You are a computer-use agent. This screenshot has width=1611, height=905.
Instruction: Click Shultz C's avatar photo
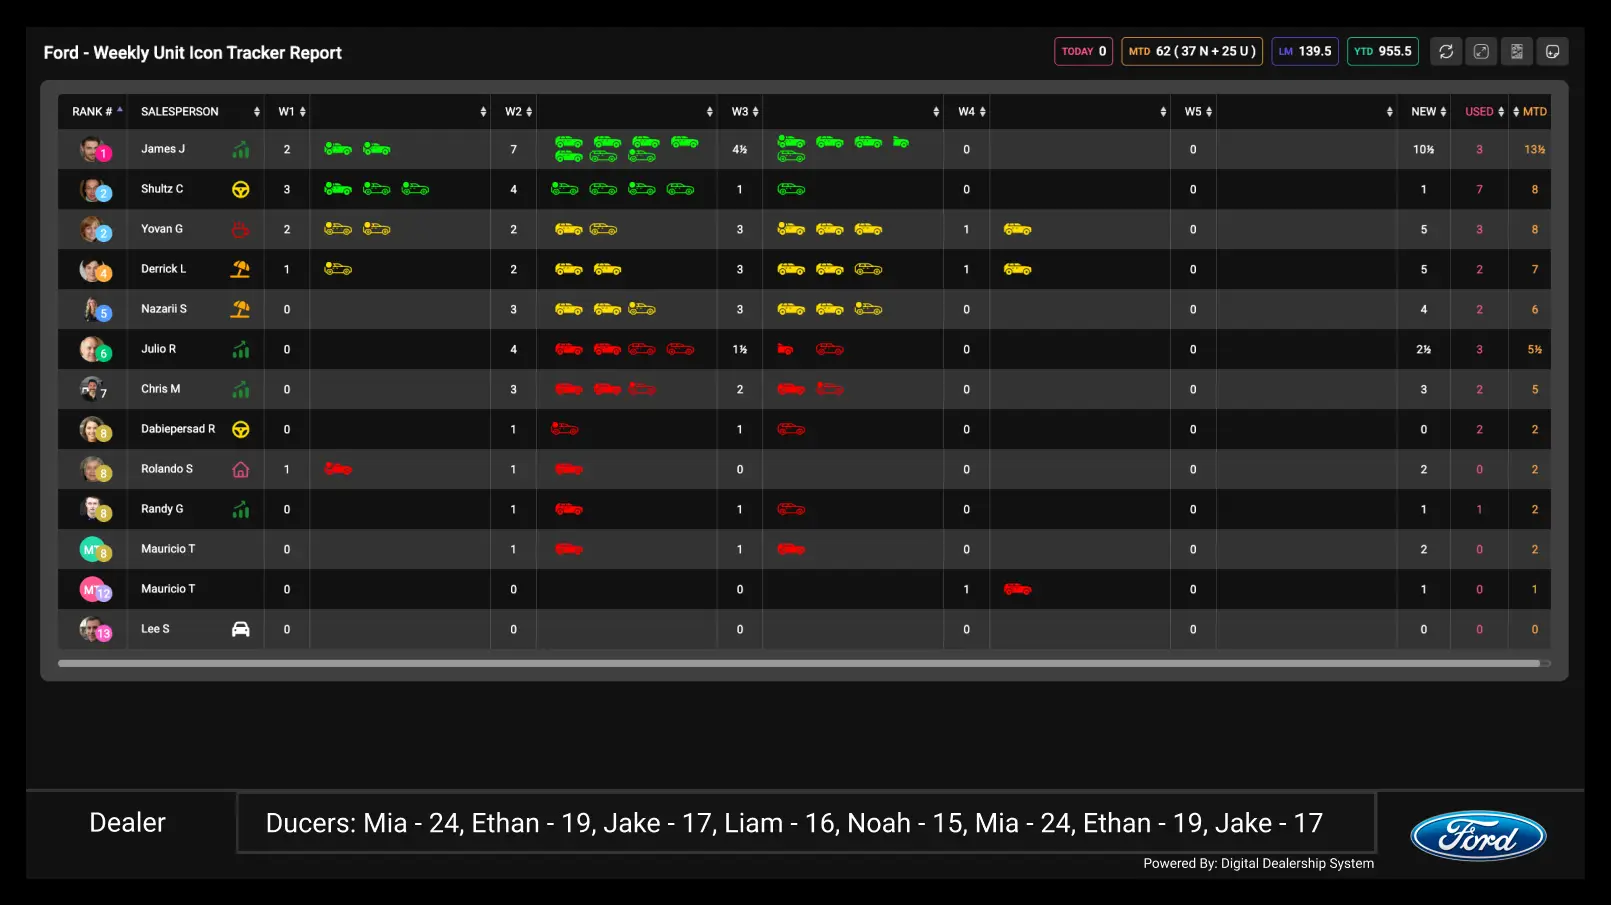pos(94,189)
